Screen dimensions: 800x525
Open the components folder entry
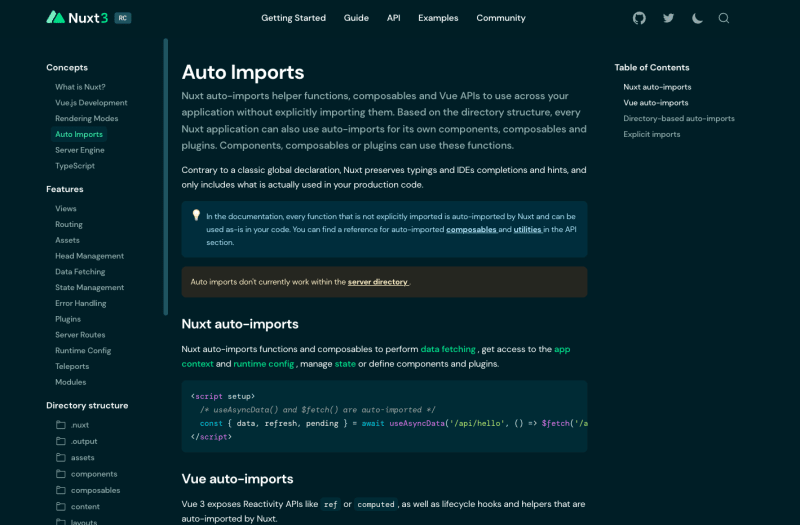pos(86,473)
